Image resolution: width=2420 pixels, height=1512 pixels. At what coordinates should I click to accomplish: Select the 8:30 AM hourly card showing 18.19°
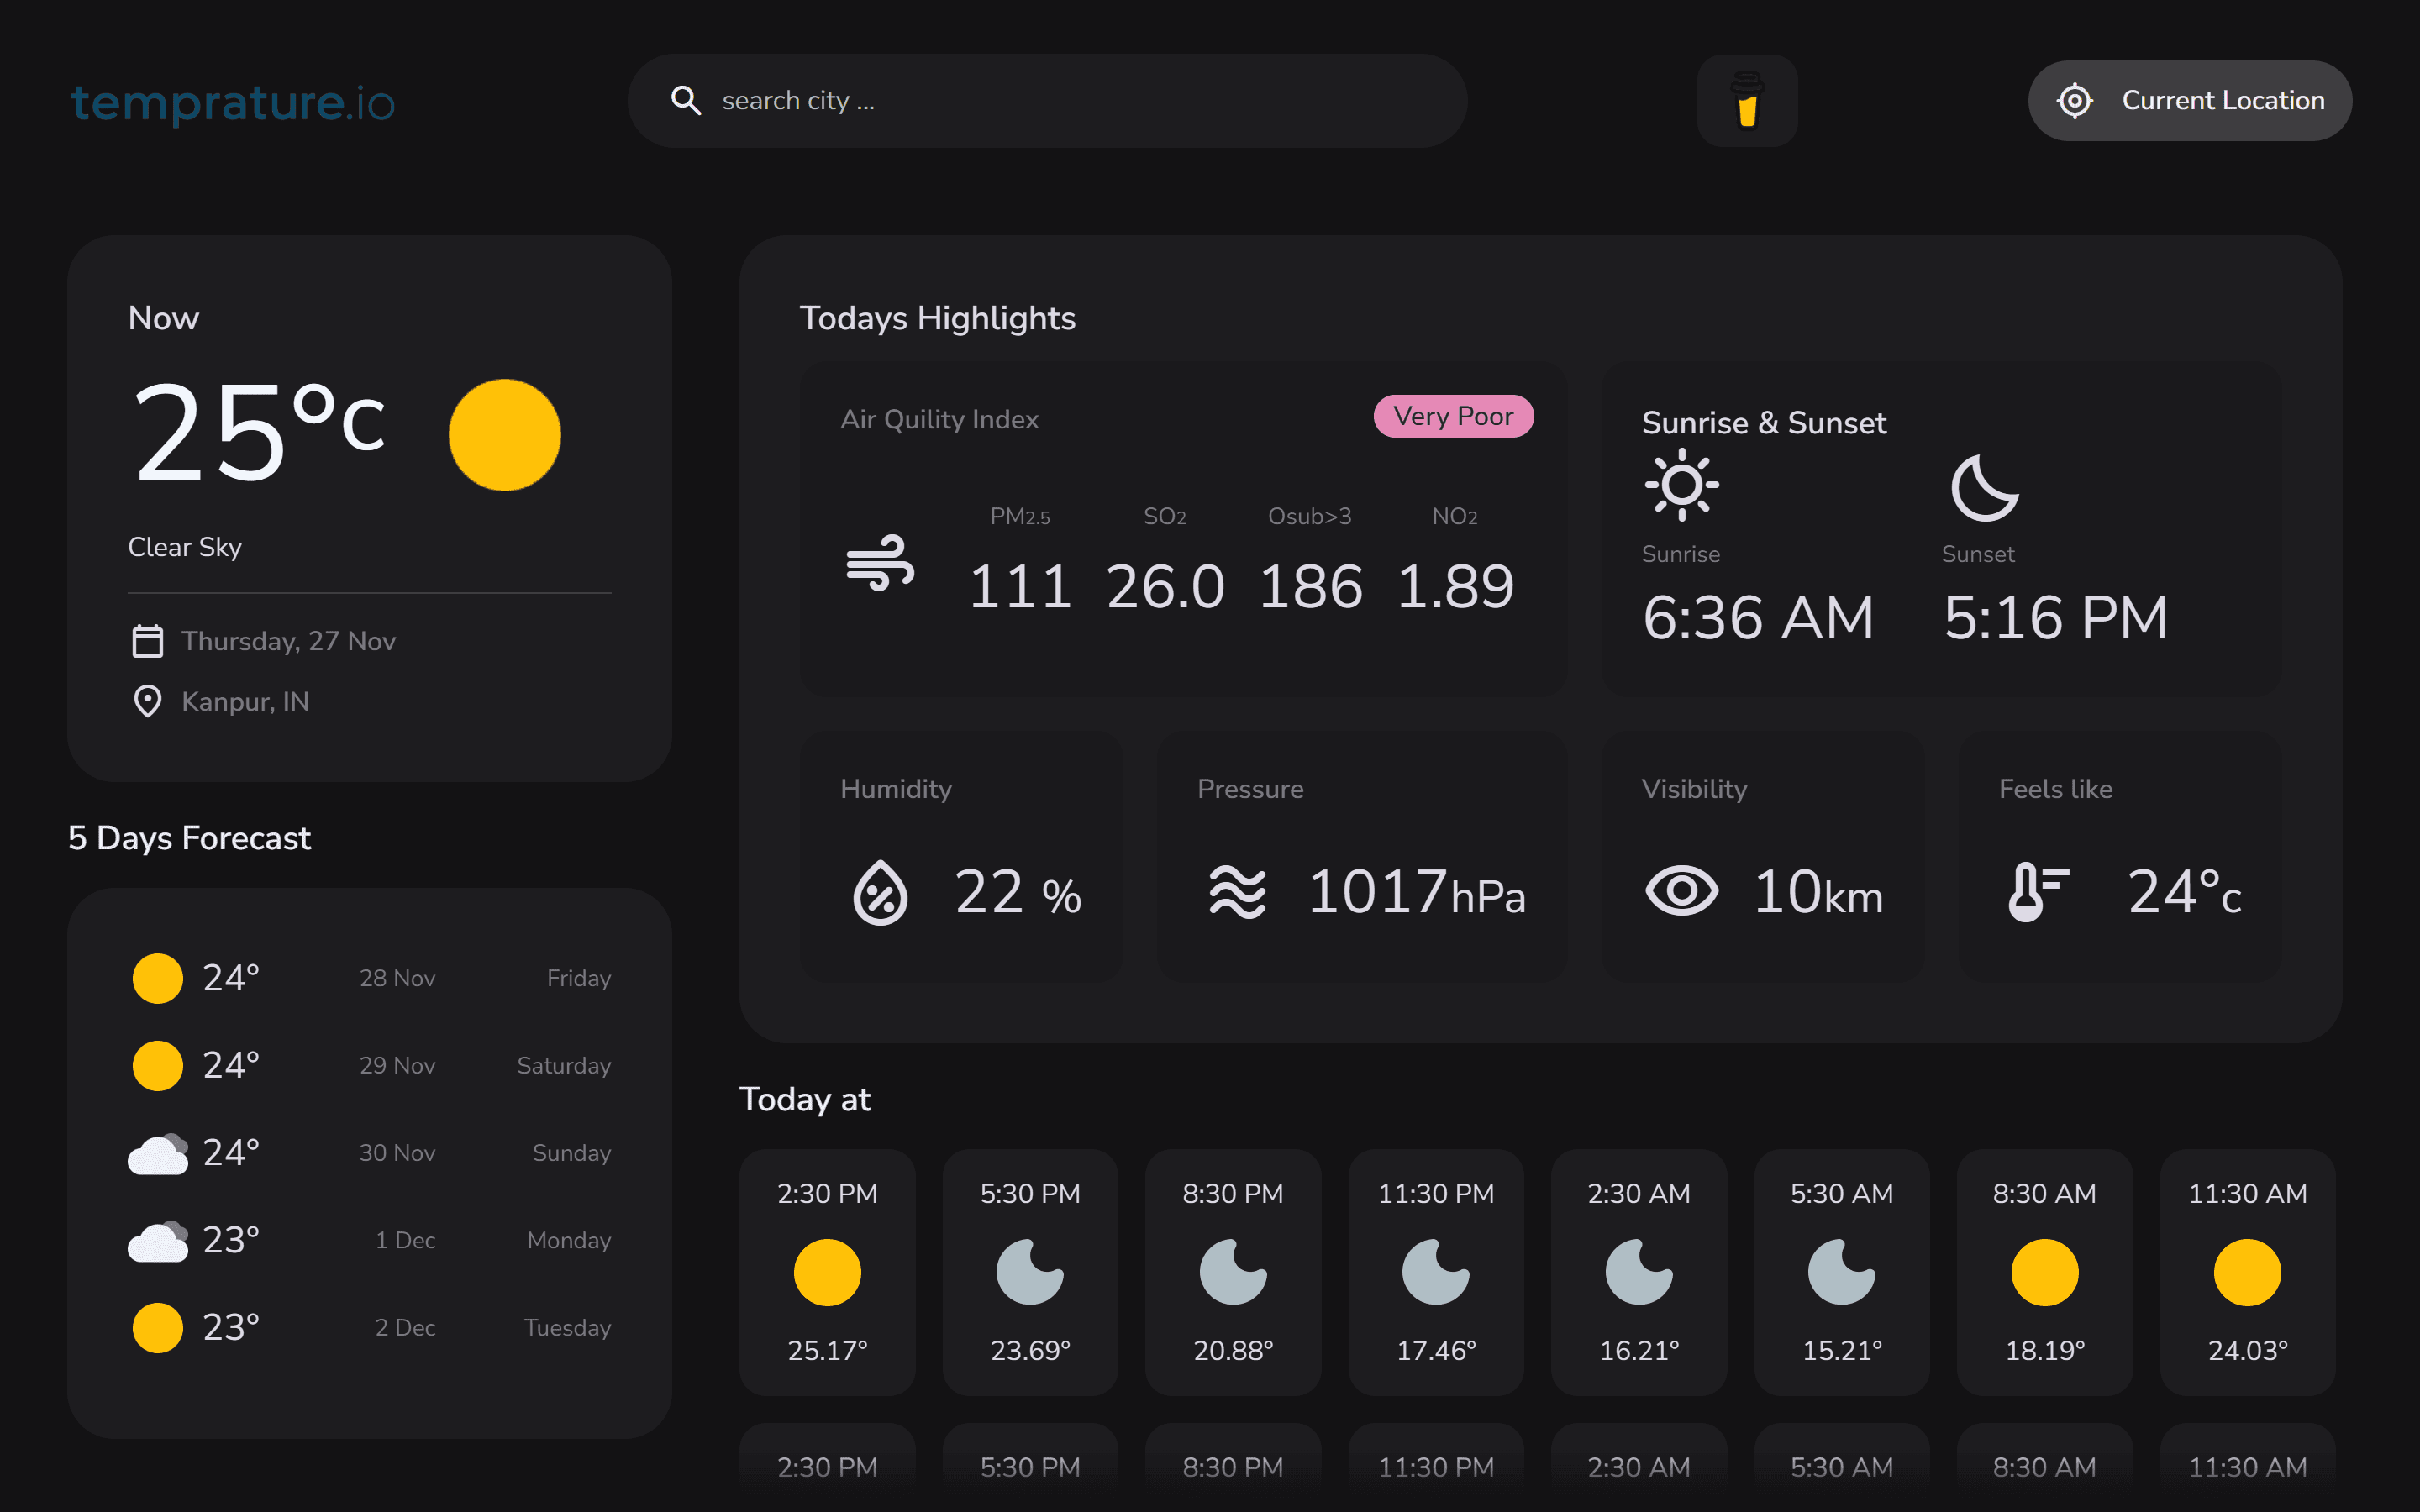(2044, 1271)
